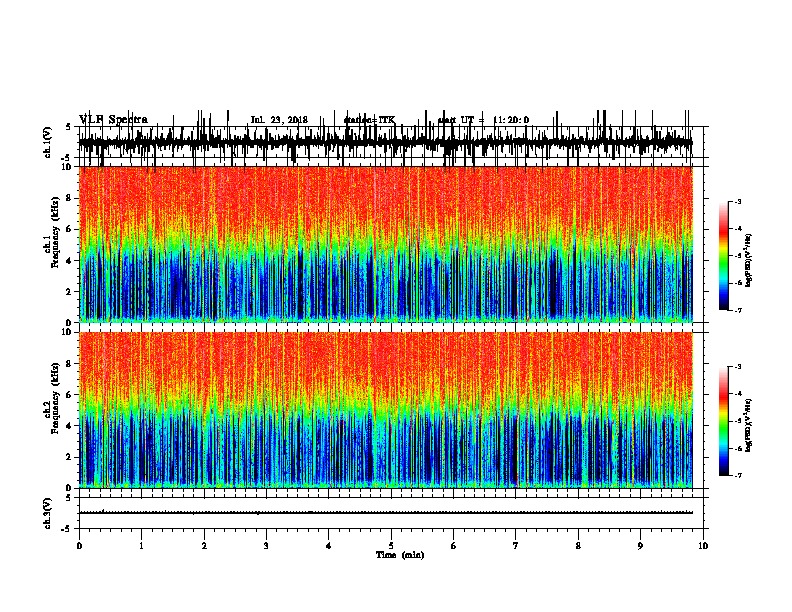
Task: Click time-axis tick label "9"
Action: coord(640,546)
